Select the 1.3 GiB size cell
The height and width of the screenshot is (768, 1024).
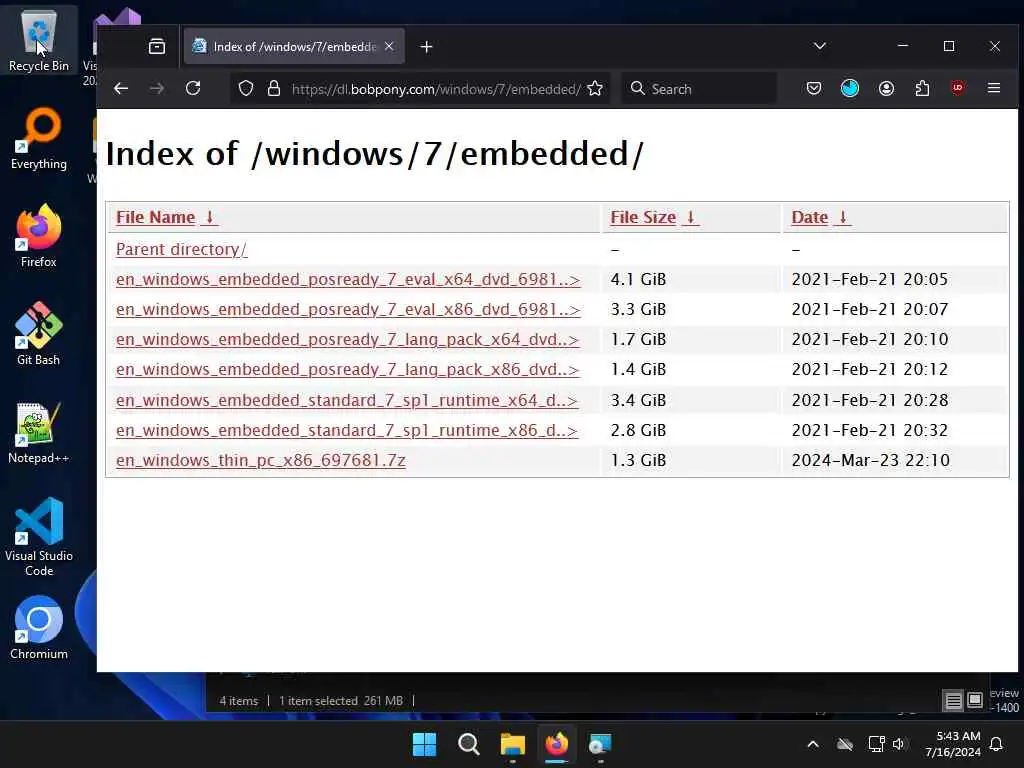691,460
